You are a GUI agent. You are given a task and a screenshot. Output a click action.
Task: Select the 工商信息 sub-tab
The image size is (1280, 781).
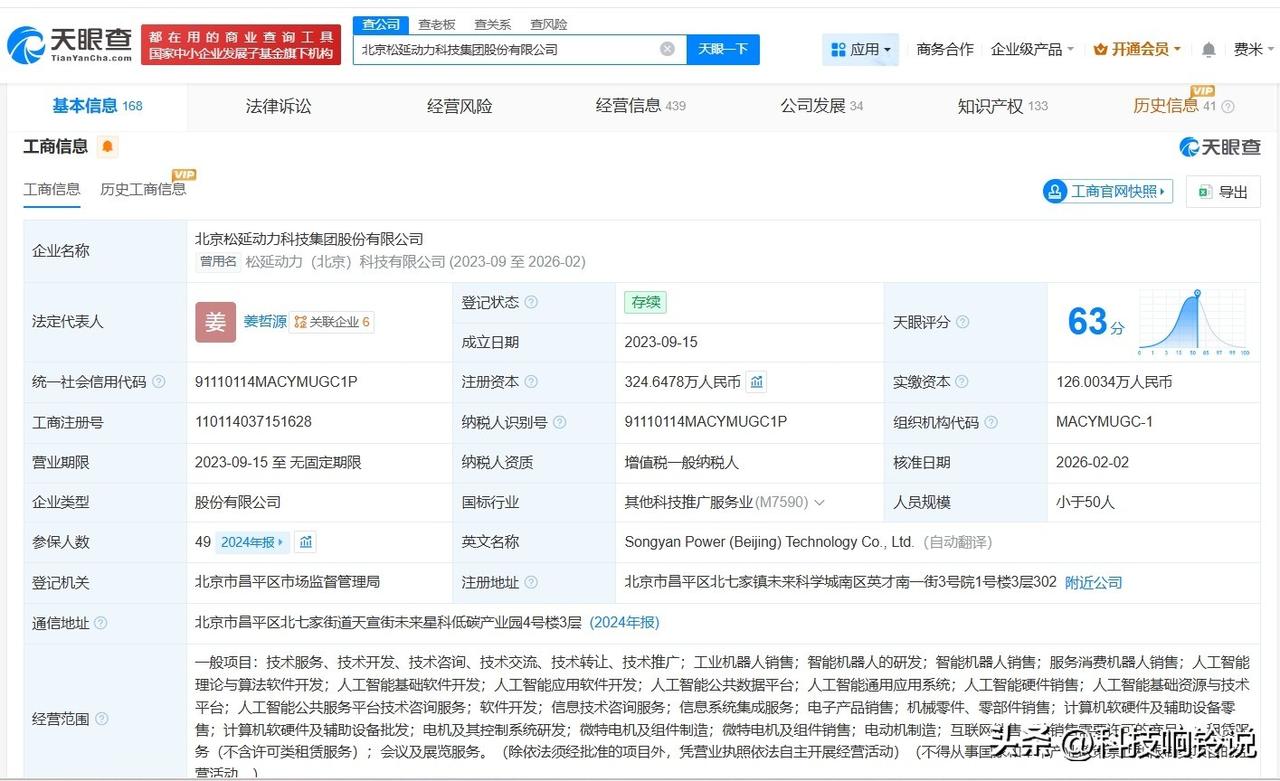tap(52, 189)
